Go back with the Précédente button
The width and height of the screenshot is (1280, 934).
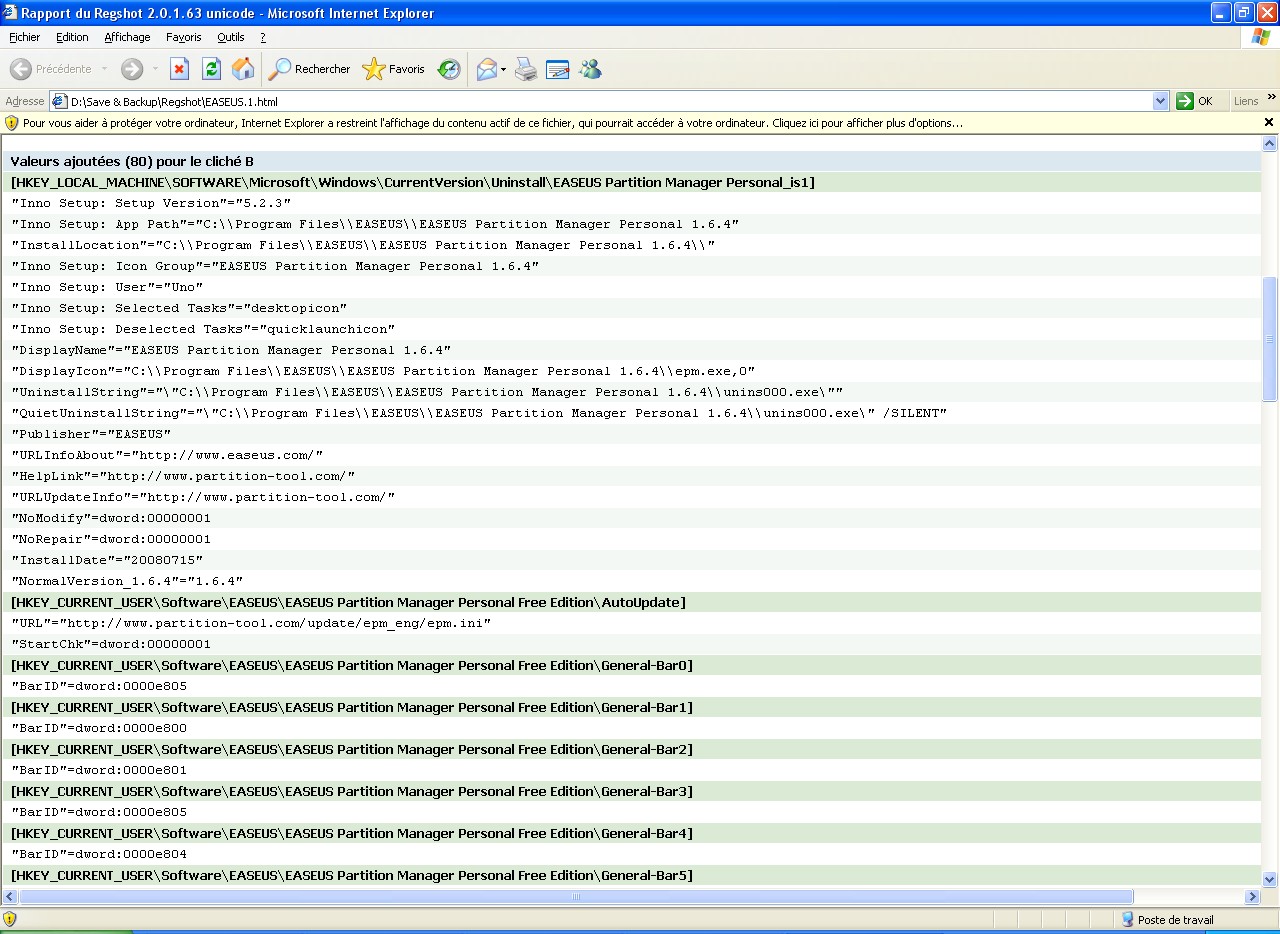pyautogui.click(x=52, y=69)
